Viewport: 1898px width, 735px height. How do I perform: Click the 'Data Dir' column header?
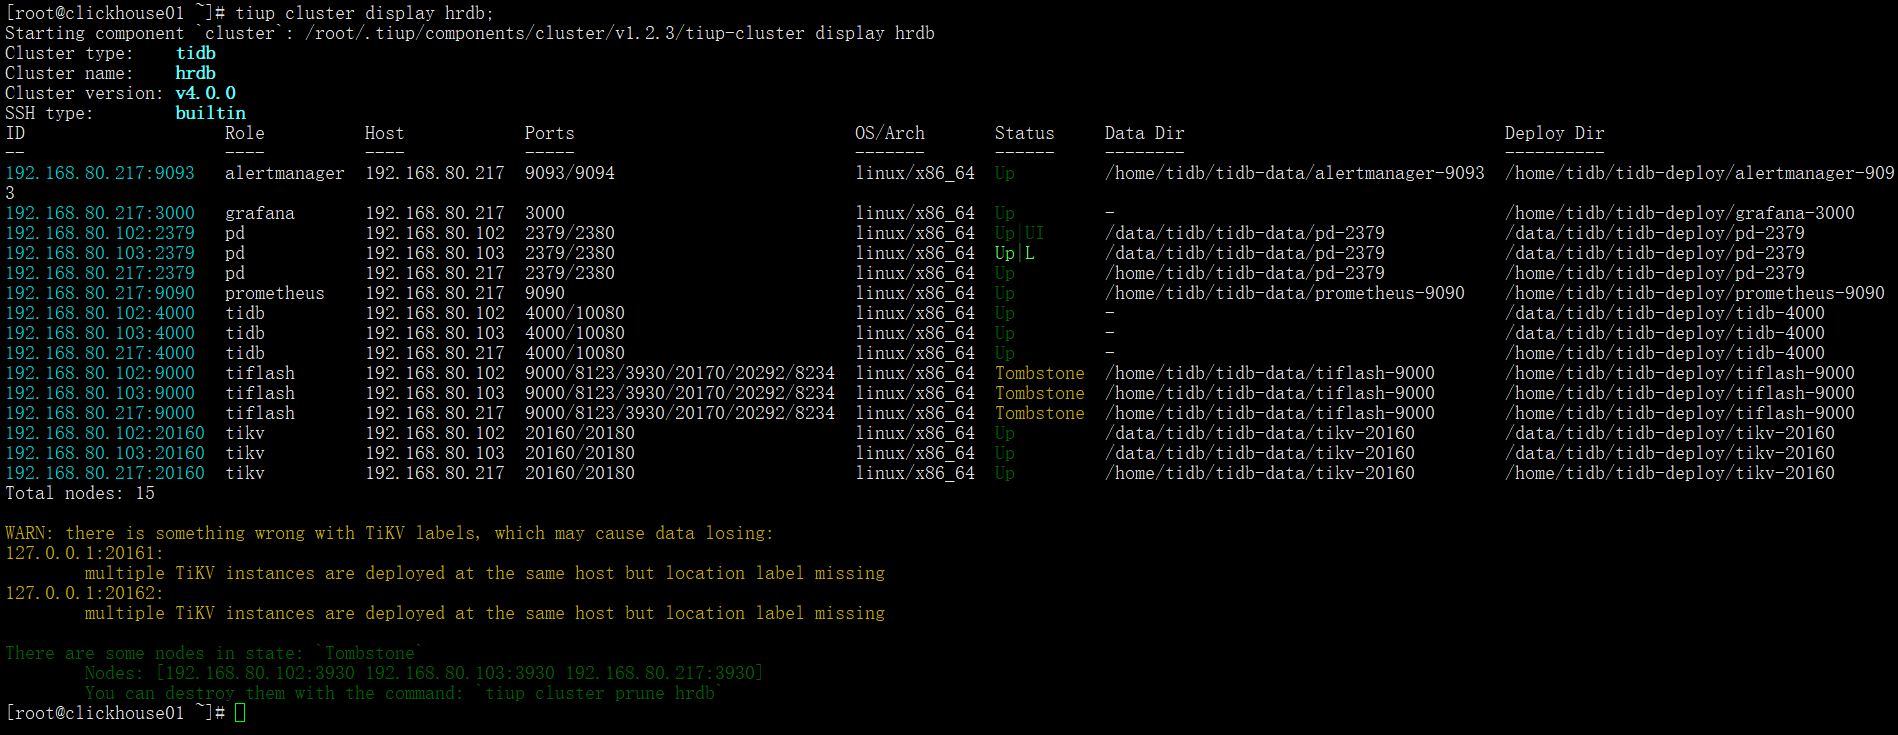(1145, 133)
